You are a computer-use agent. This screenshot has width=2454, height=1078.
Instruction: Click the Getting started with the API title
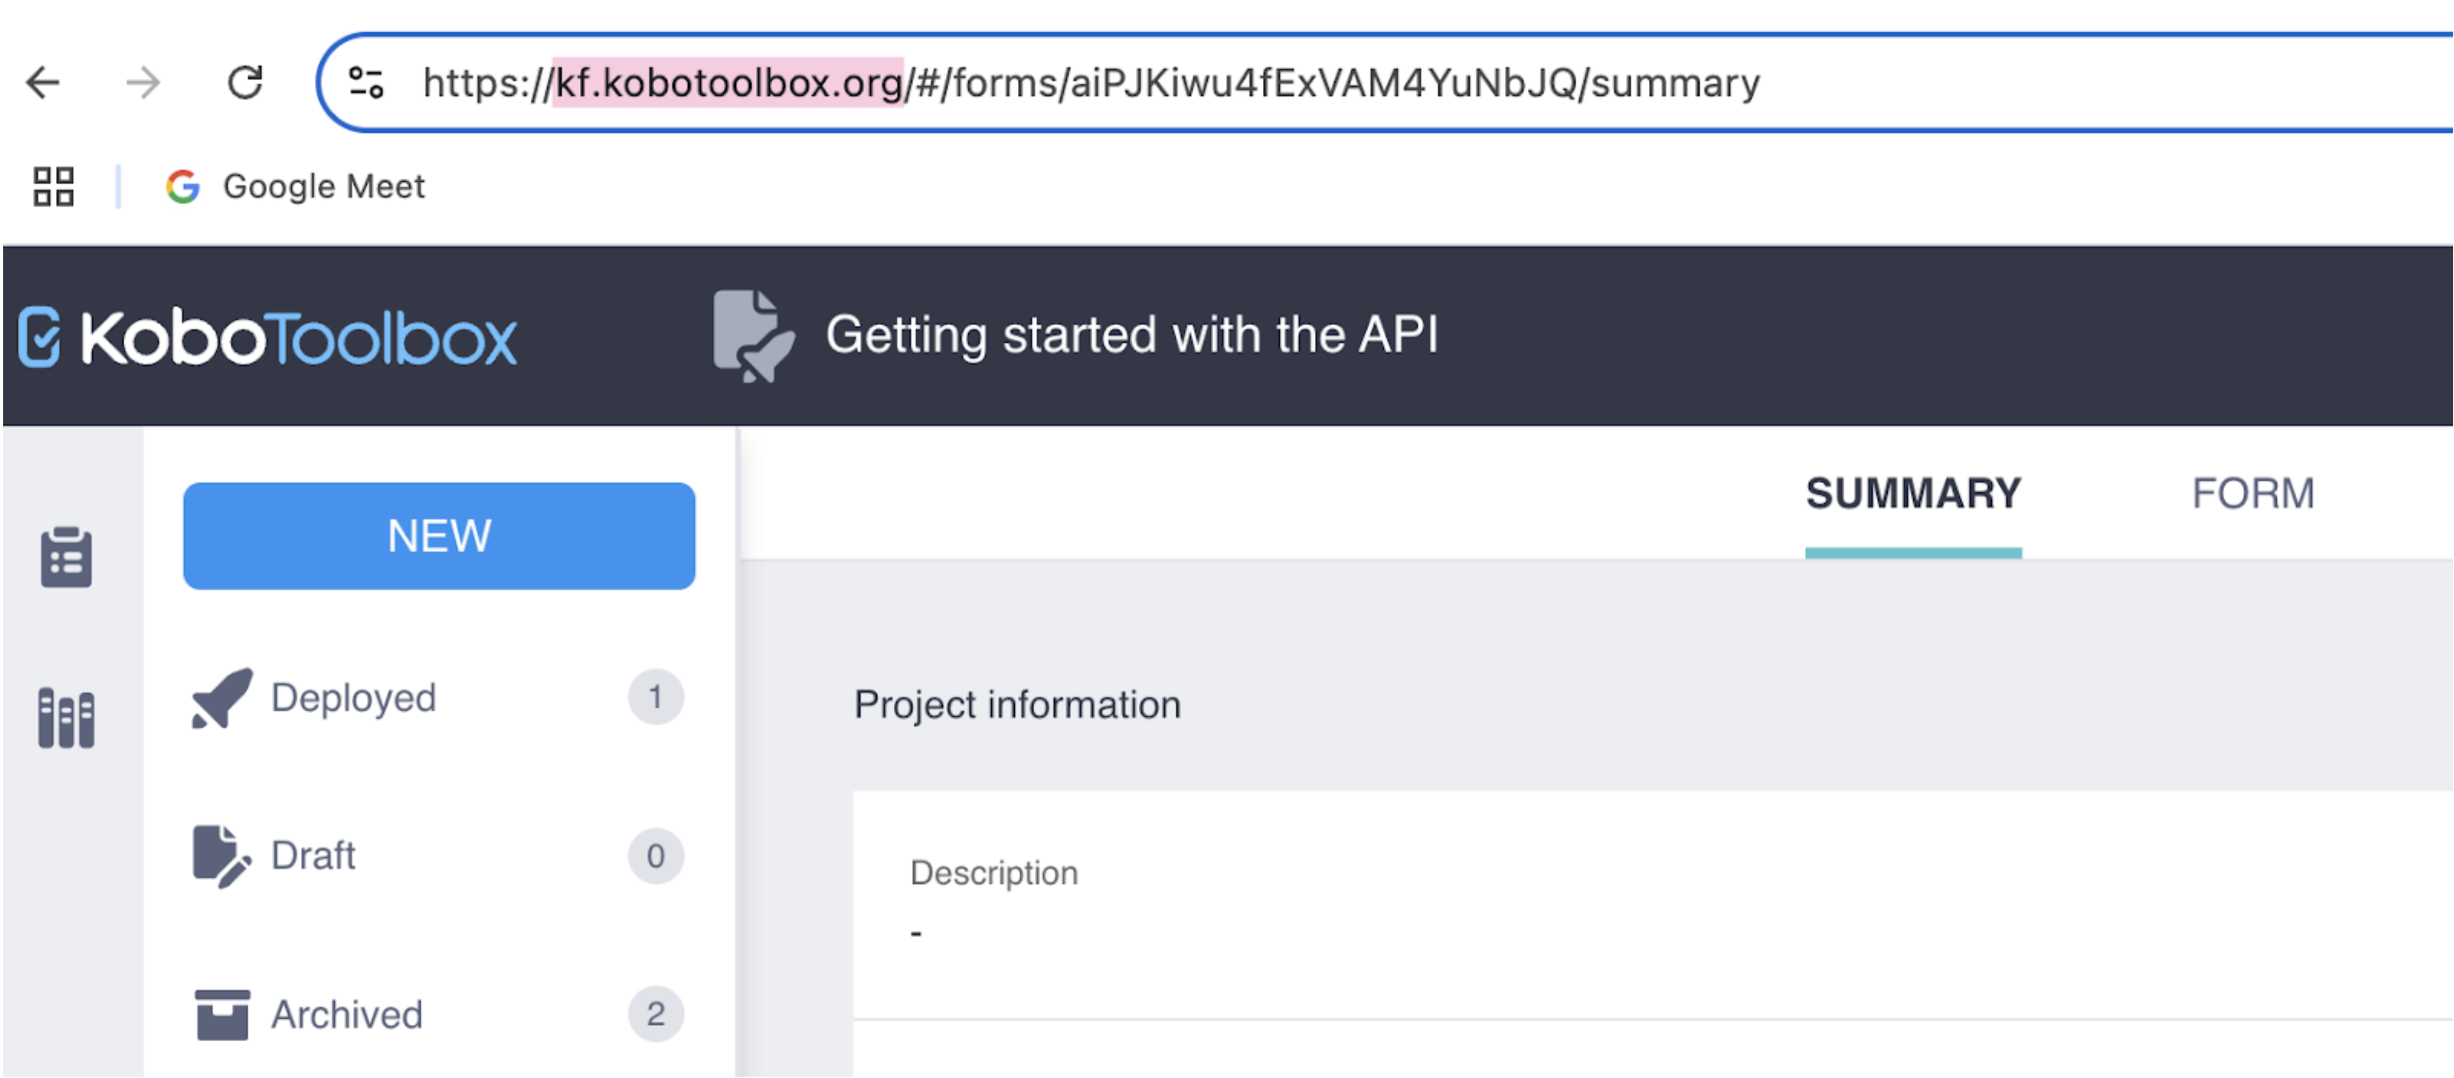(x=1131, y=335)
